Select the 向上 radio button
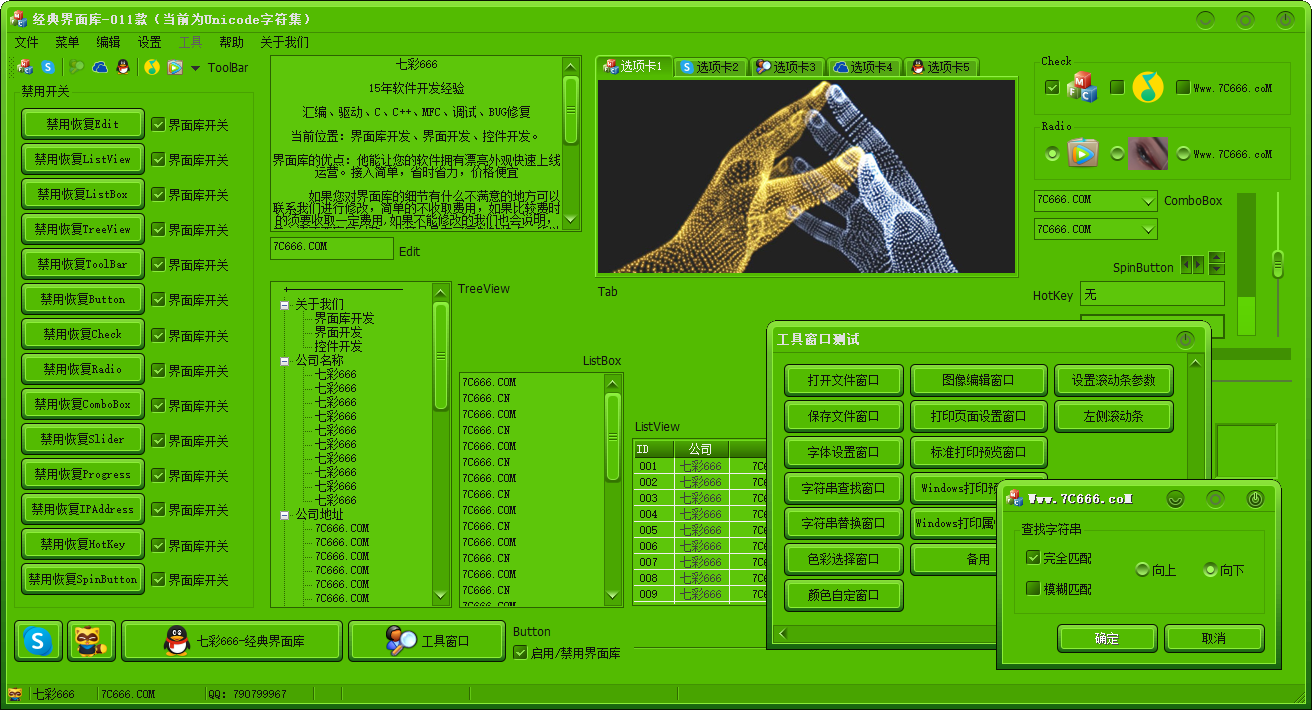Viewport: 1312px width, 710px height. [1143, 570]
